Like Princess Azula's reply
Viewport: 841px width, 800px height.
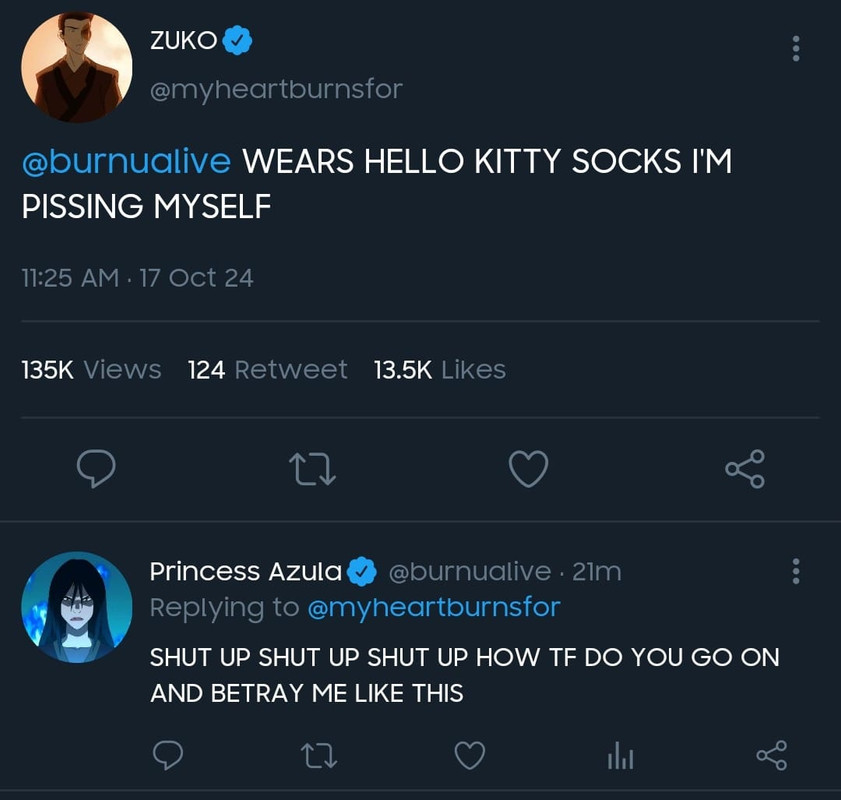pos(469,756)
